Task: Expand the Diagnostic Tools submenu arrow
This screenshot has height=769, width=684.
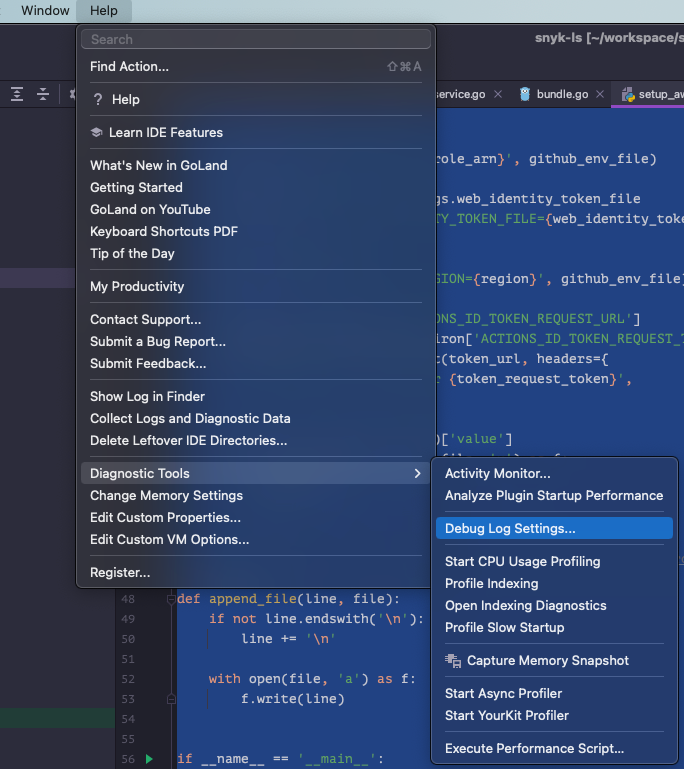Action: point(418,474)
